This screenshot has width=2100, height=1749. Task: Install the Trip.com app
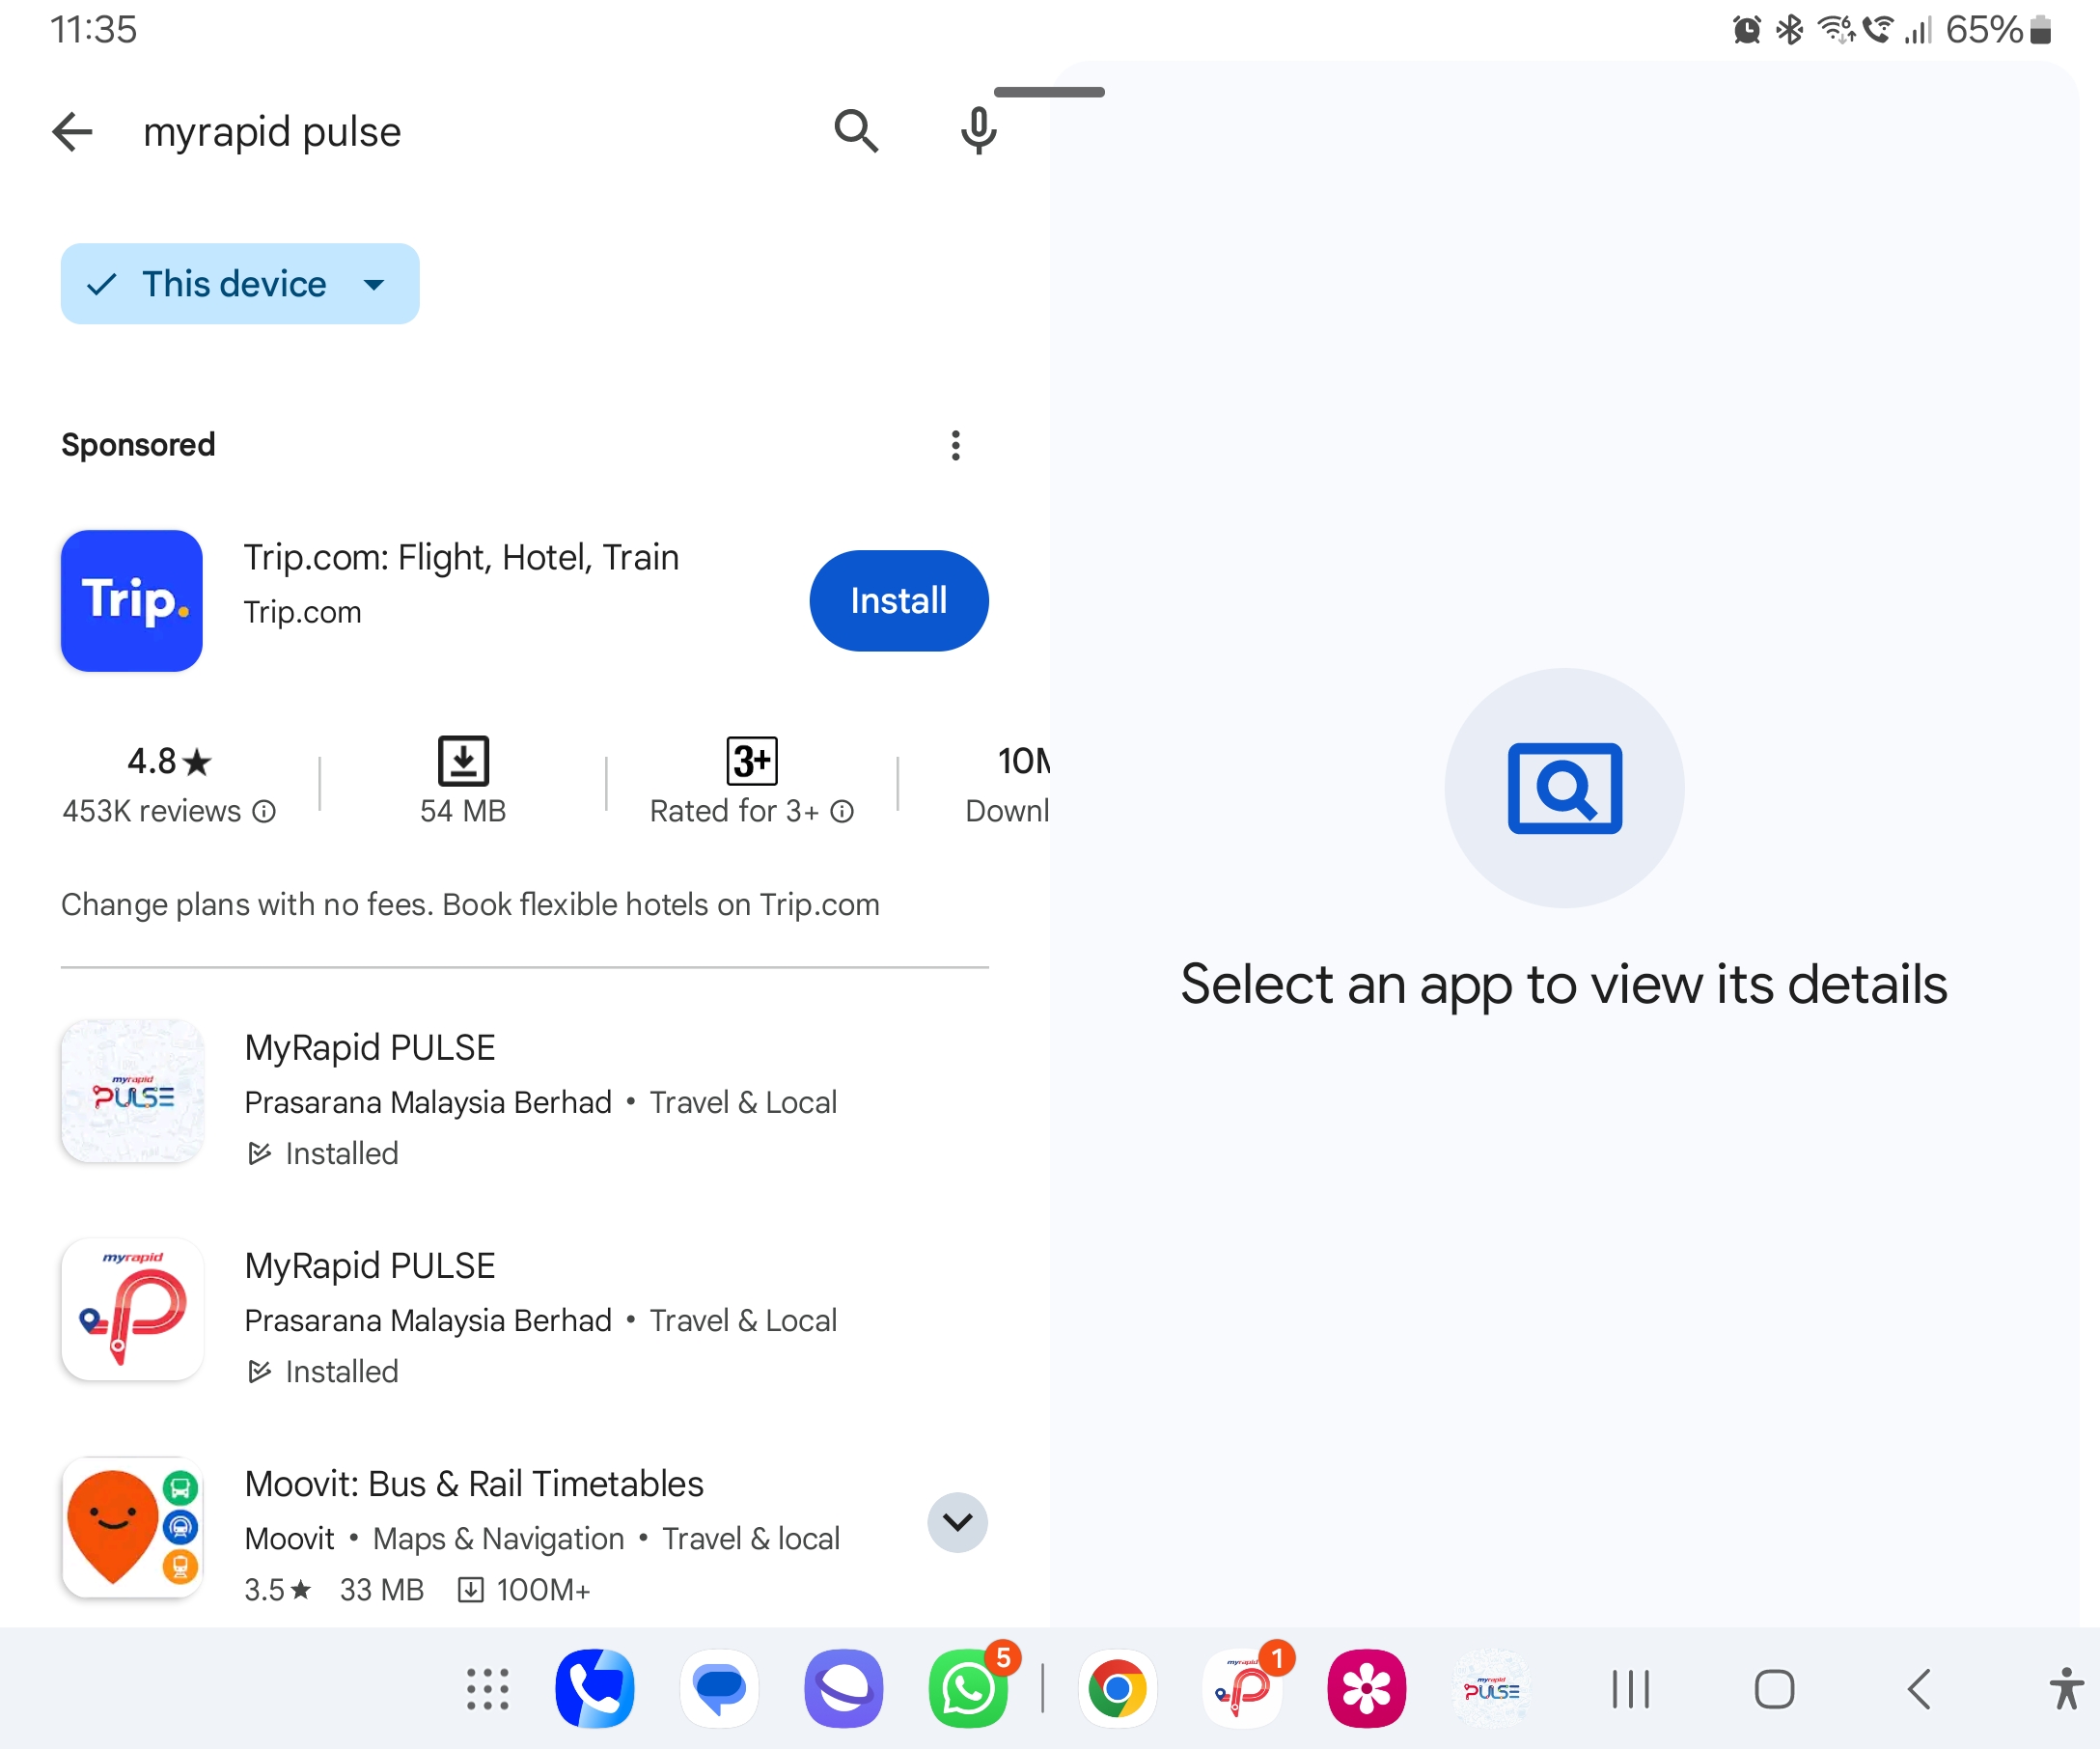(899, 601)
